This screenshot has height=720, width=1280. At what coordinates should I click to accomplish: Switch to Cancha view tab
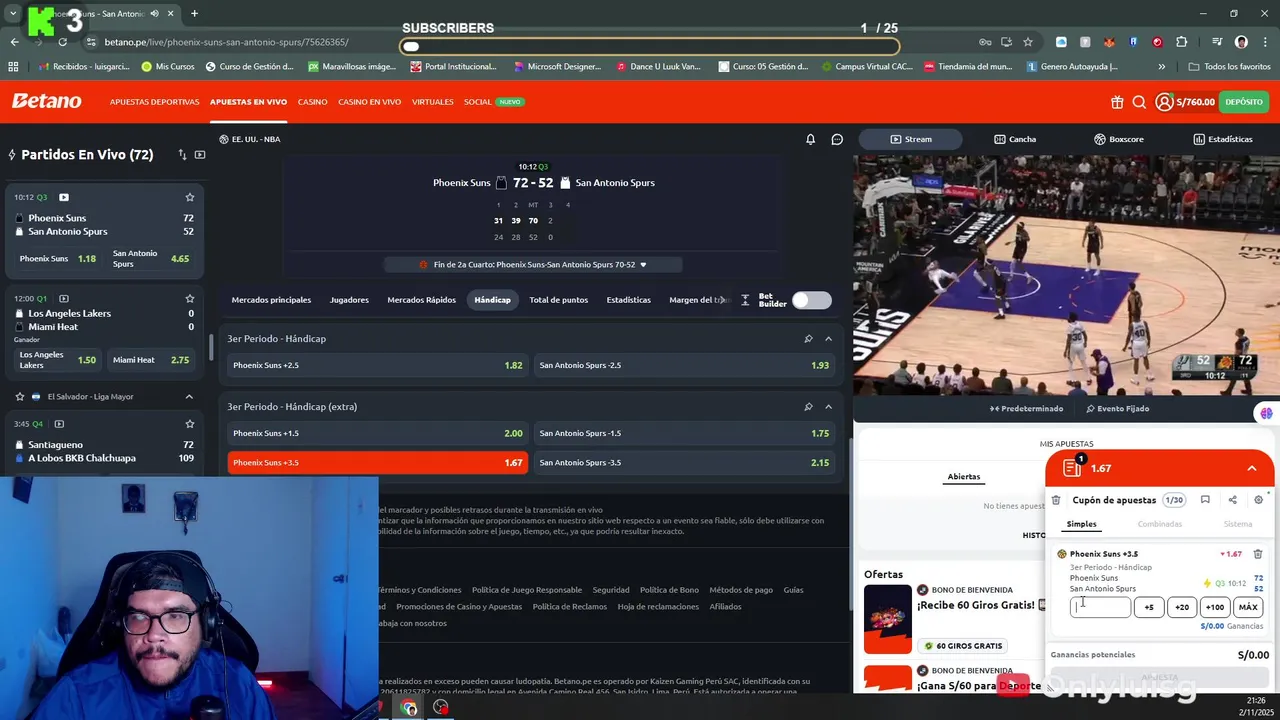click(x=1015, y=139)
